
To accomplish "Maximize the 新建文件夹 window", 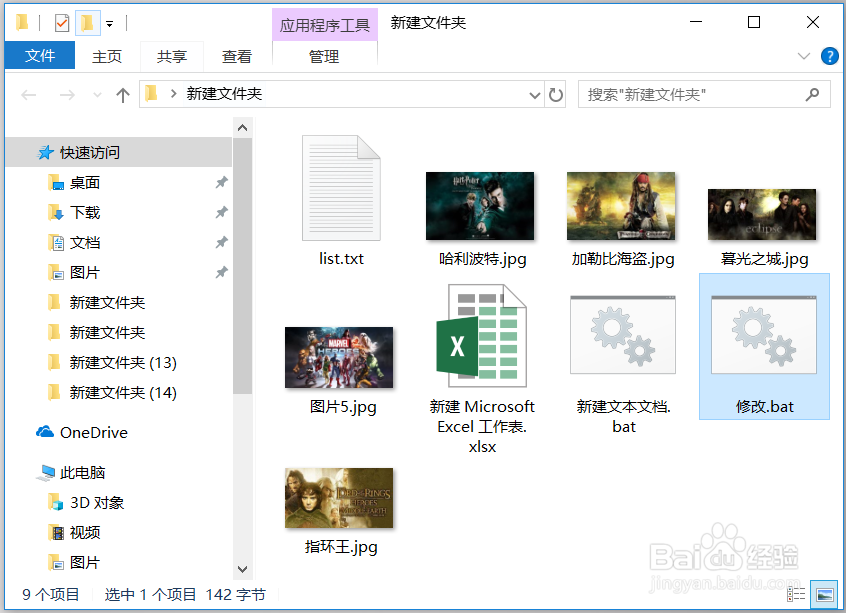I will (x=754, y=22).
